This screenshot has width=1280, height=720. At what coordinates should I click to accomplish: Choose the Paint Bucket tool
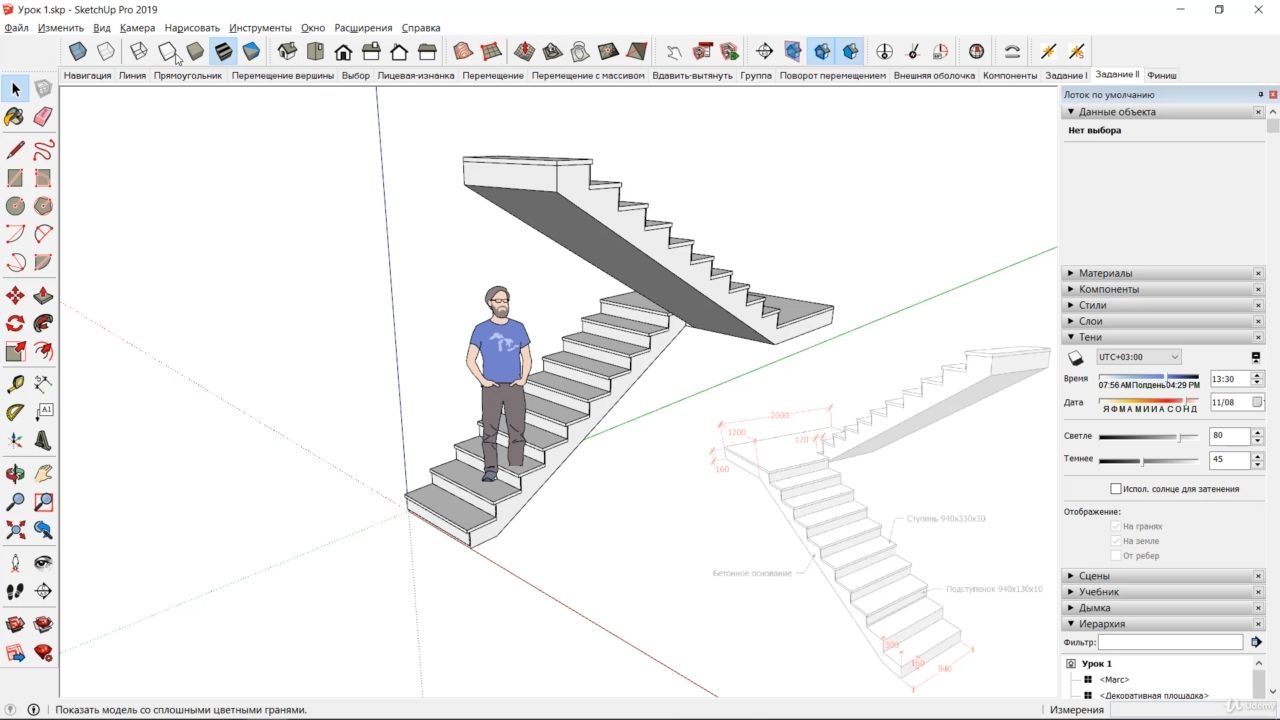(15, 117)
